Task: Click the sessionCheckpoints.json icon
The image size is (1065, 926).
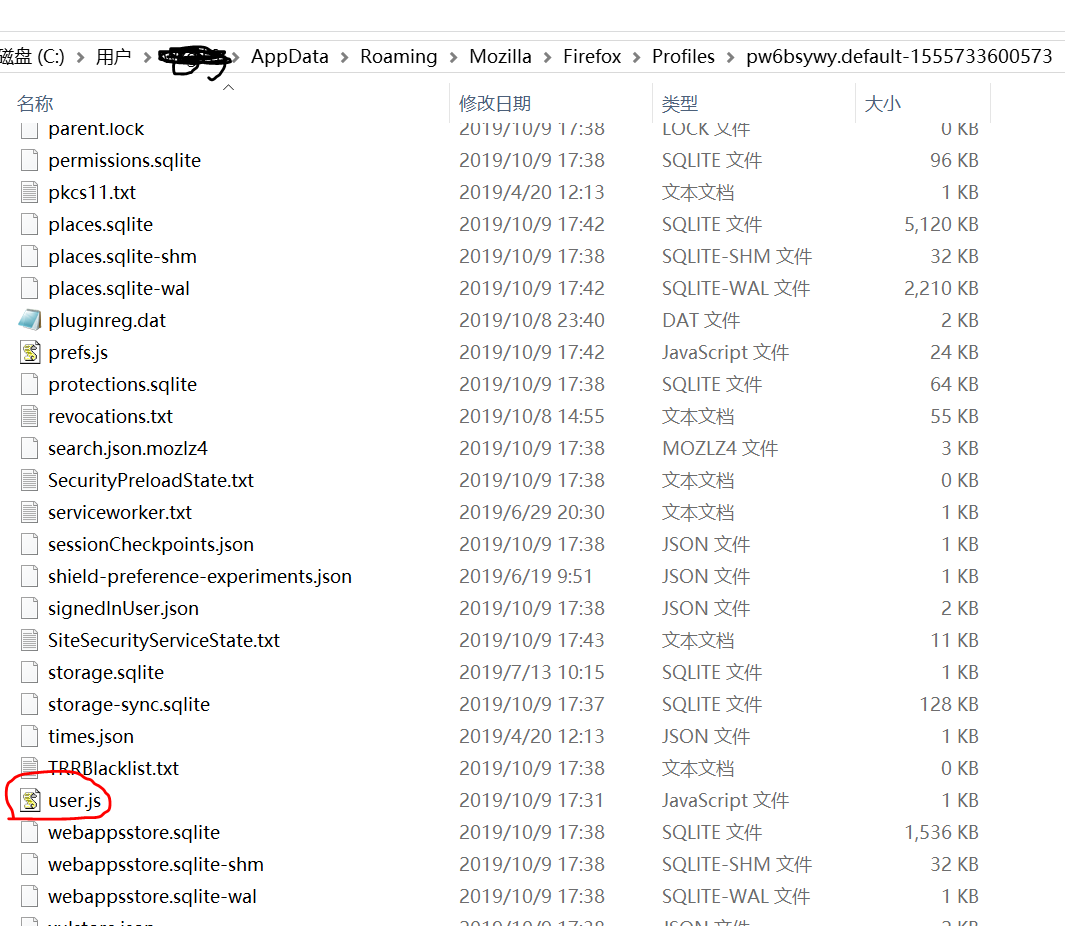Action: (x=29, y=544)
